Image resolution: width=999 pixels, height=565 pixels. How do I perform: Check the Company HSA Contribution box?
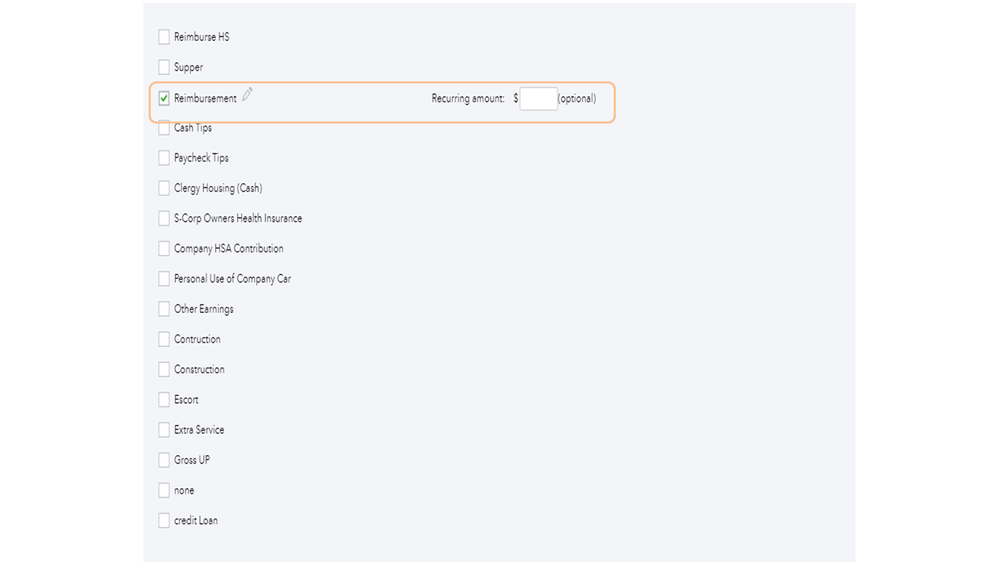tap(164, 249)
